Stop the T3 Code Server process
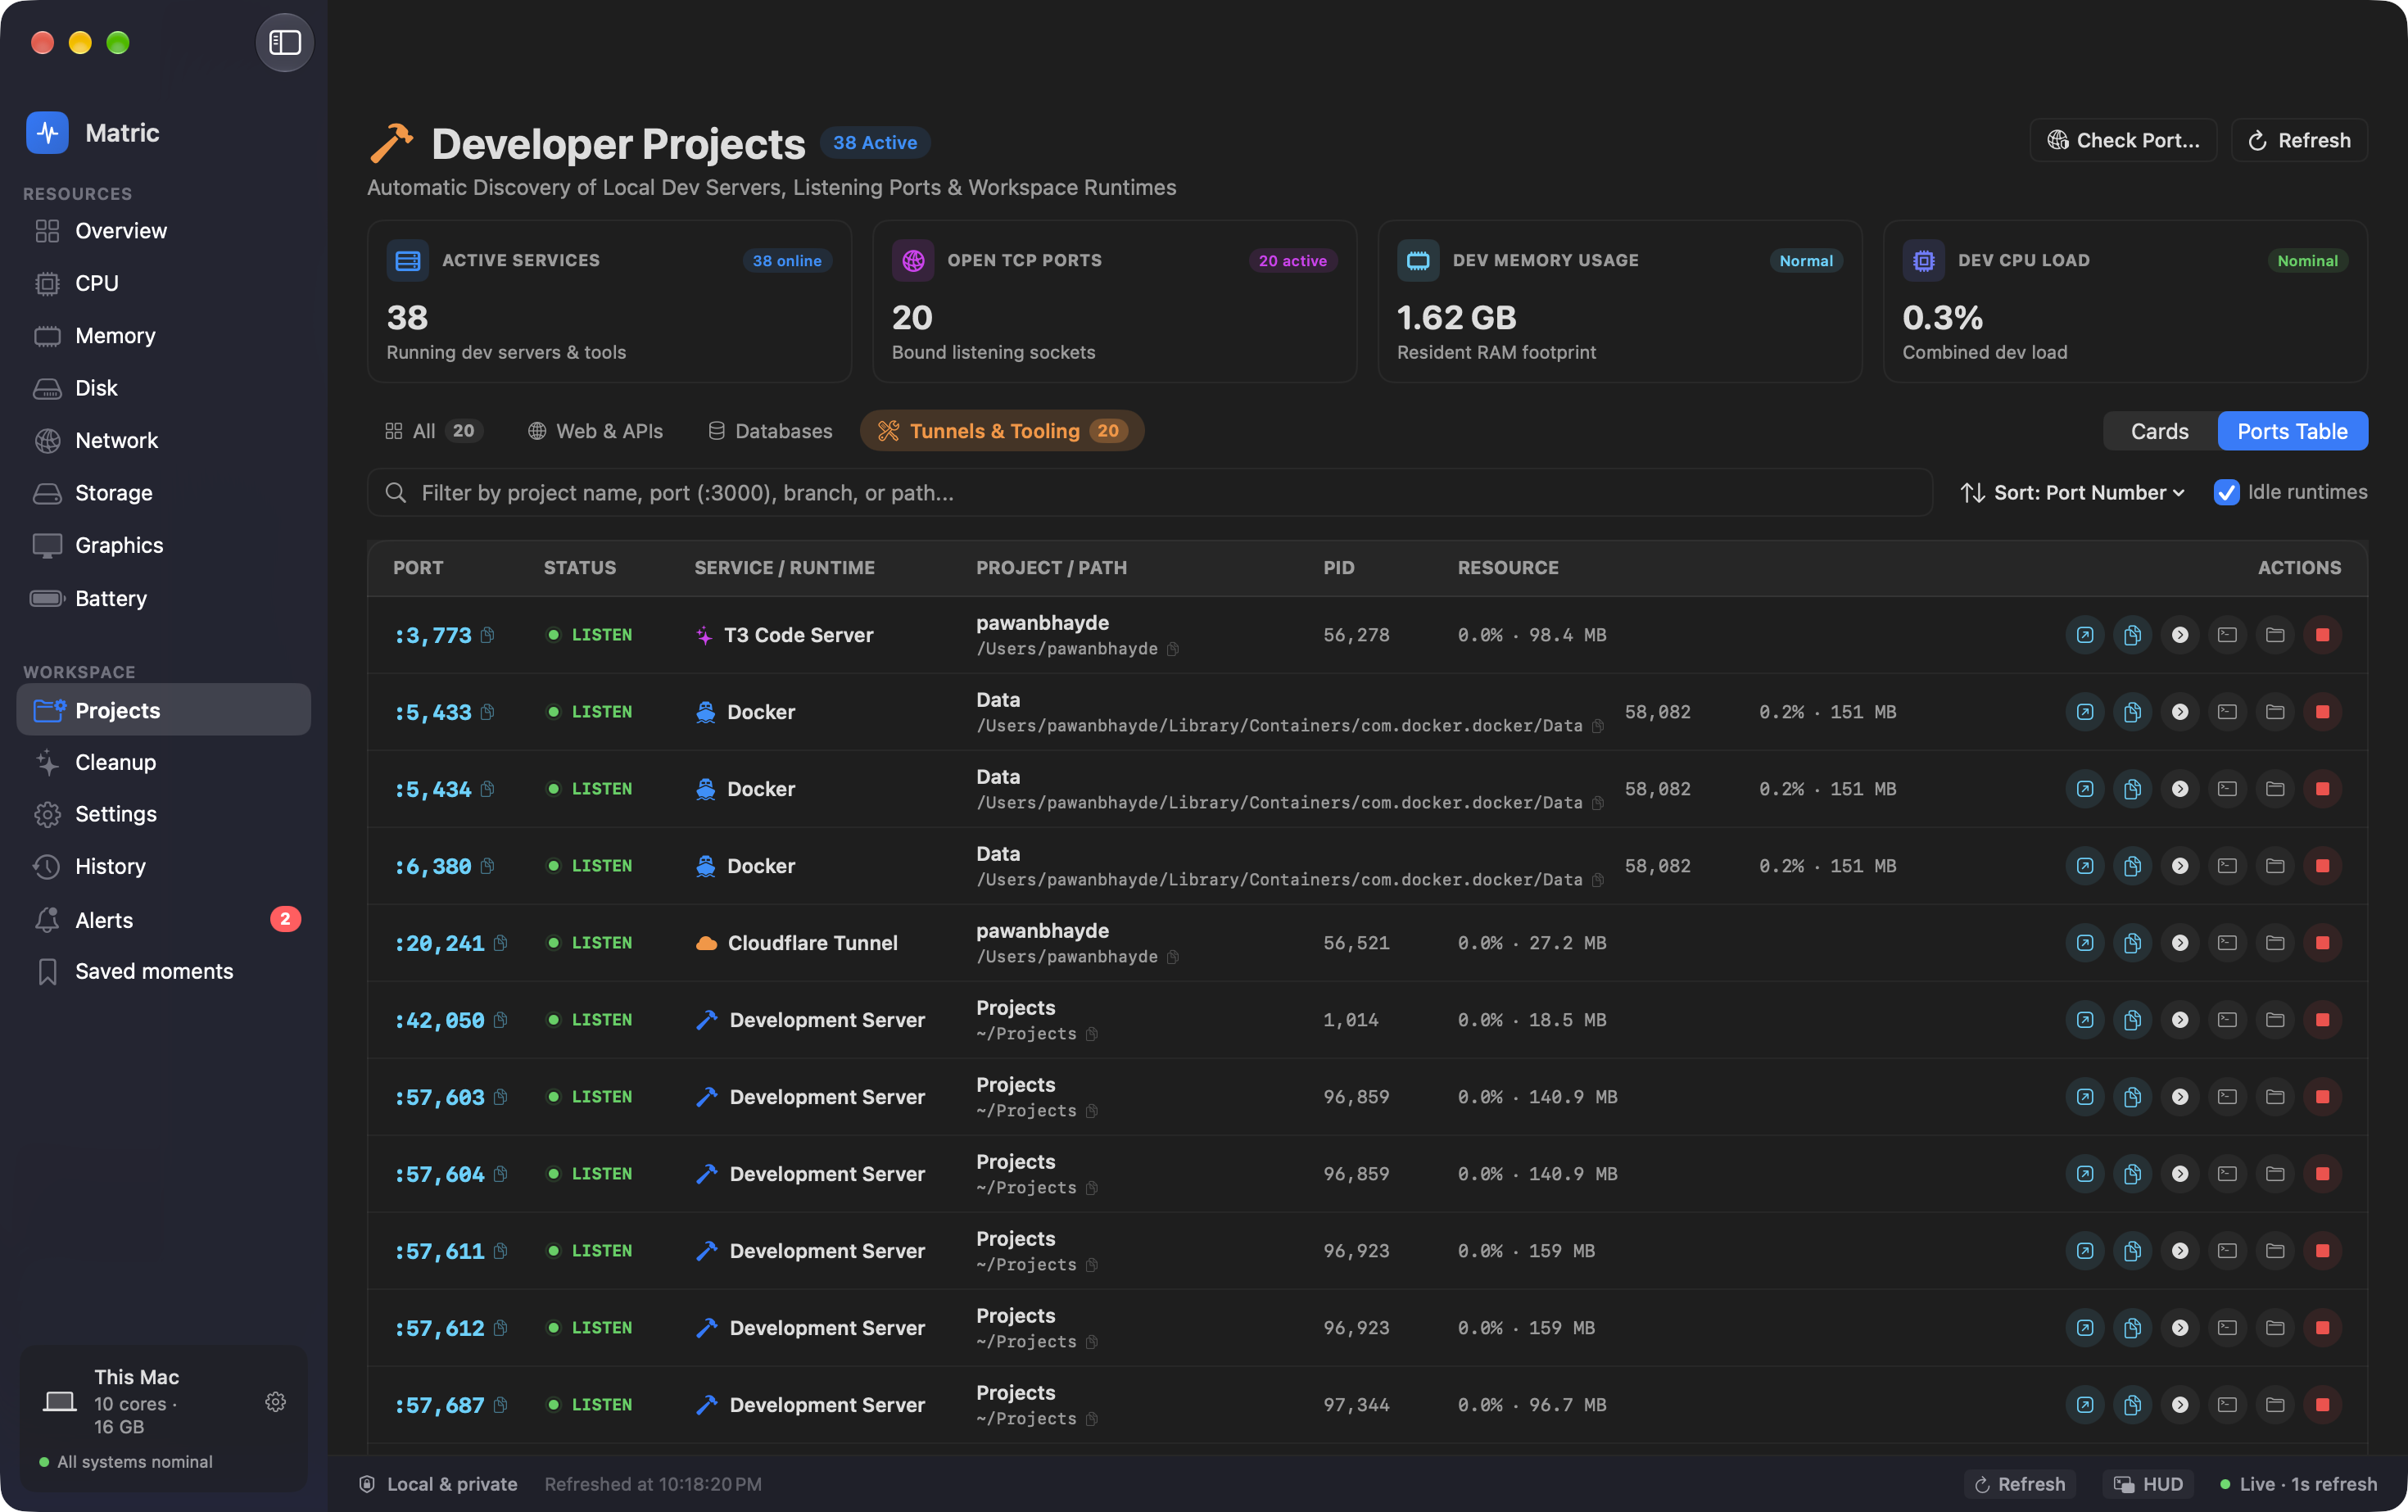2408x1512 pixels. (2322, 635)
